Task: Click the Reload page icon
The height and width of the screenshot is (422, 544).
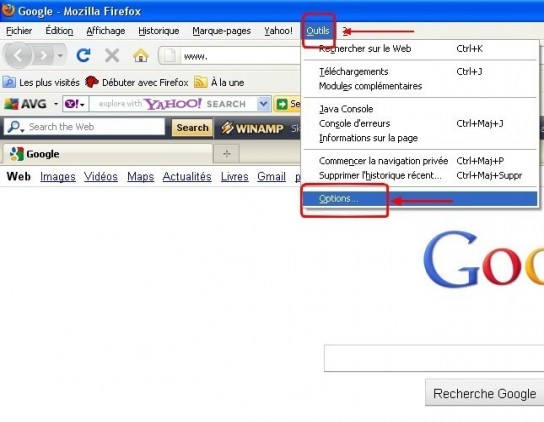Action: [83, 55]
